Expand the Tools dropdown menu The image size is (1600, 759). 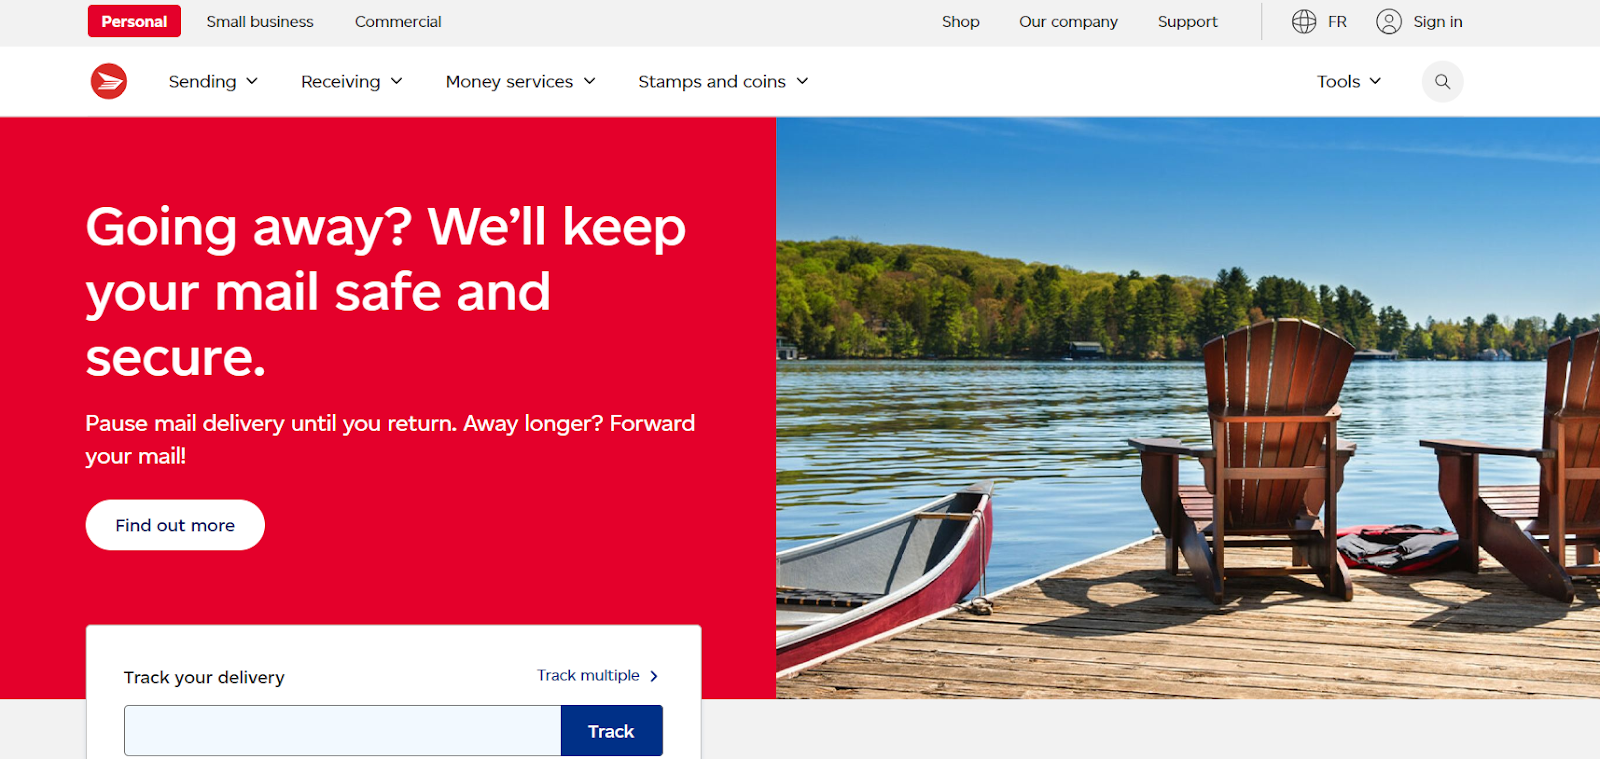coord(1349,81)
